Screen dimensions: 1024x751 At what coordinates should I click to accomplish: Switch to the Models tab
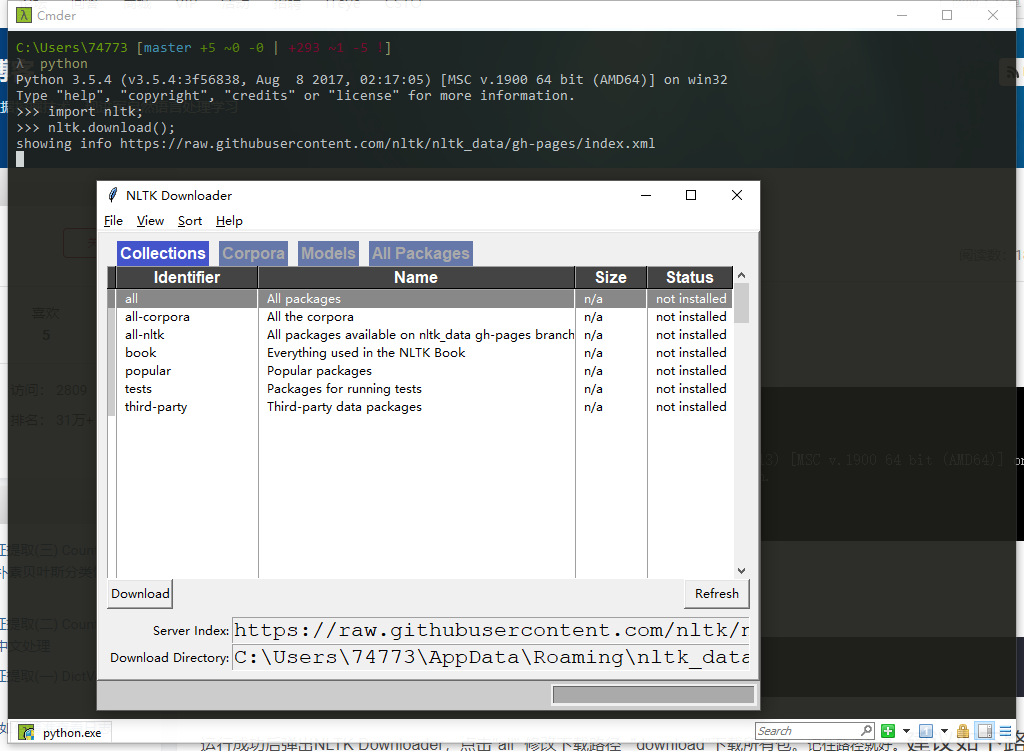(328, 253)
